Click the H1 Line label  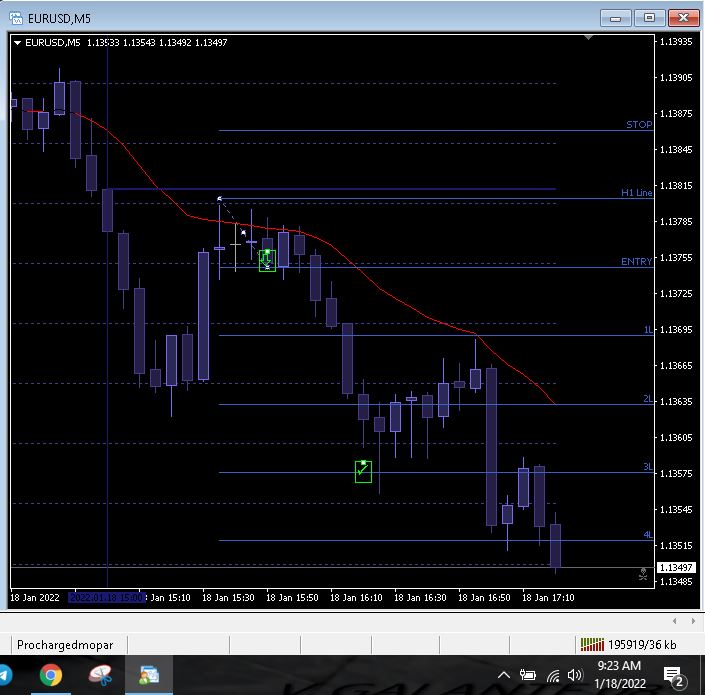click(x=636, y=193)
